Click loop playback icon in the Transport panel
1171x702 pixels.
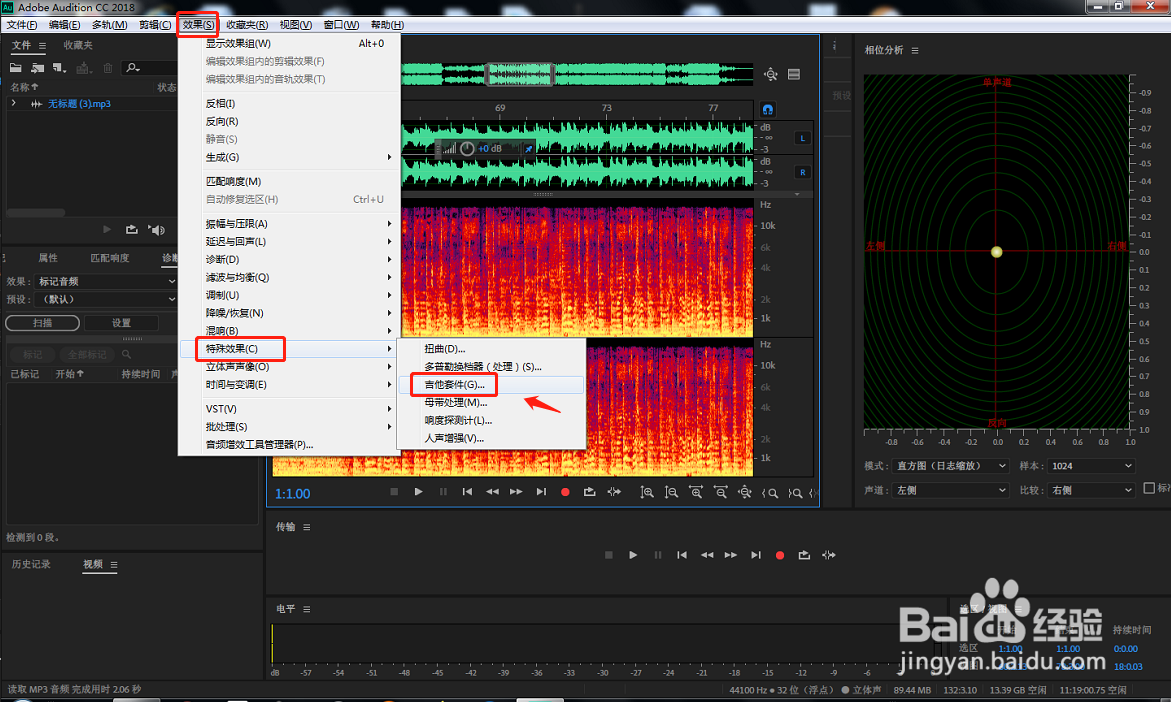click(x=804, y=555)
